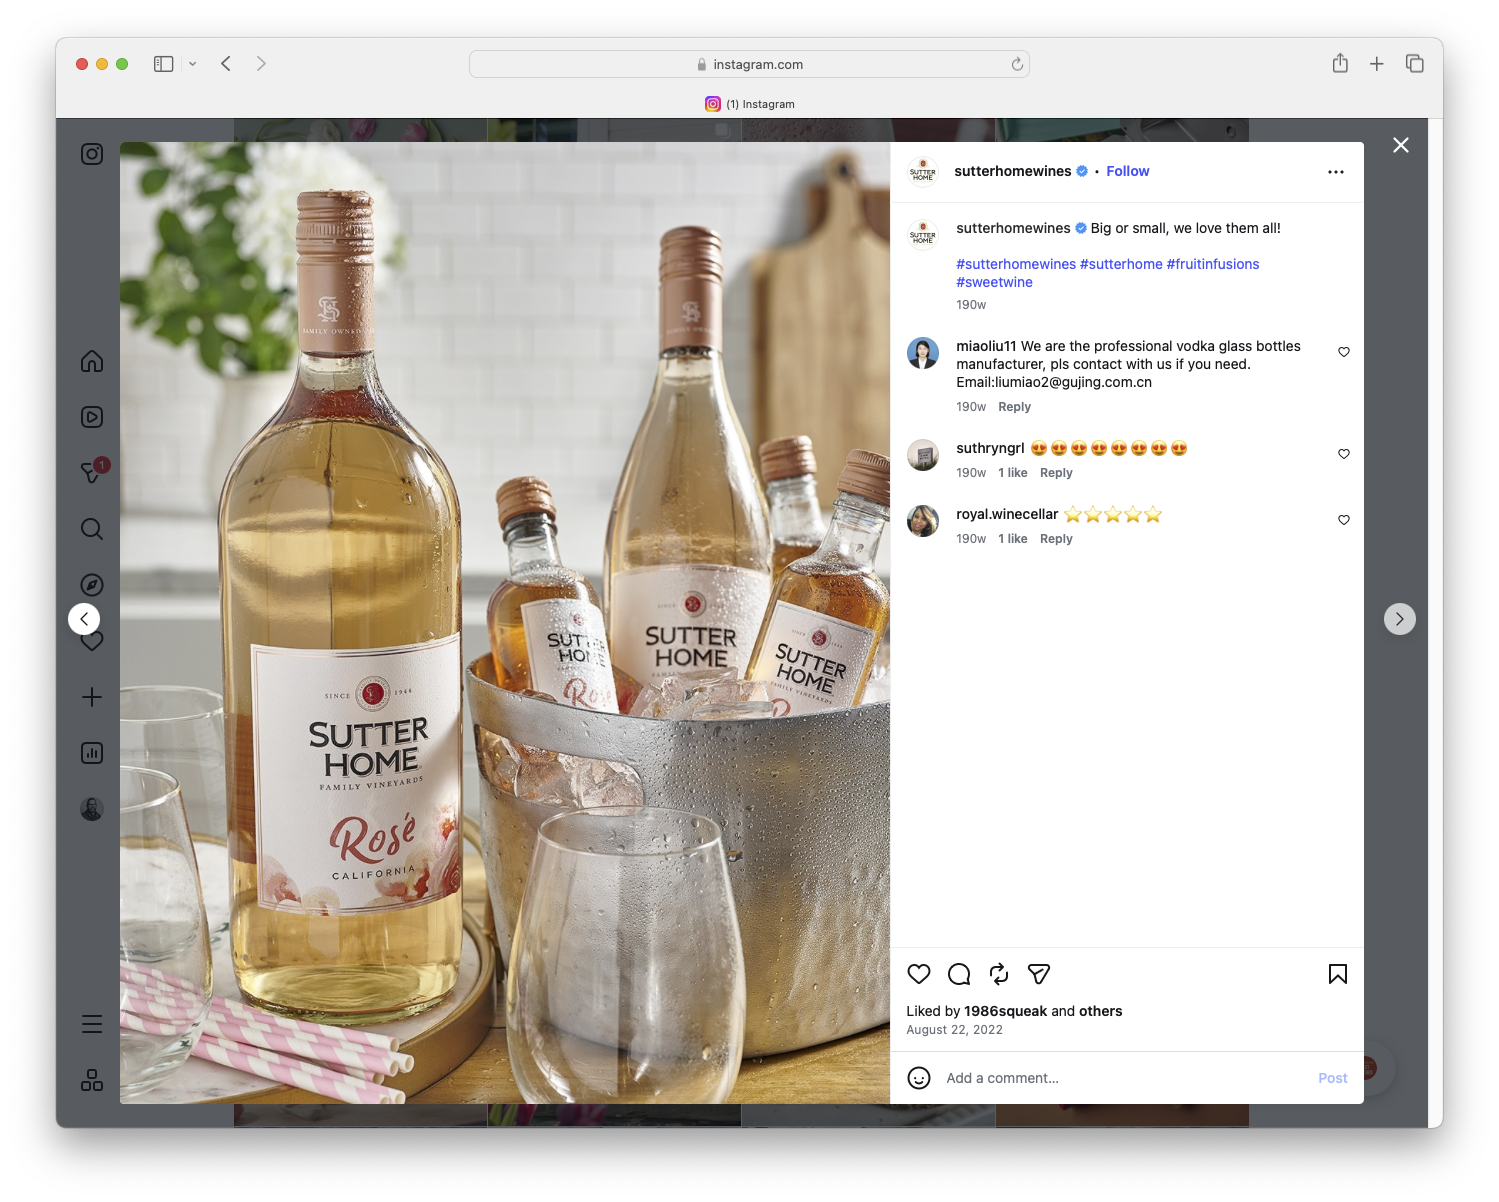Select the (1) Instagram tab
The width and height of the screenshot is (1499, 1202).
(x=750, y=104)
